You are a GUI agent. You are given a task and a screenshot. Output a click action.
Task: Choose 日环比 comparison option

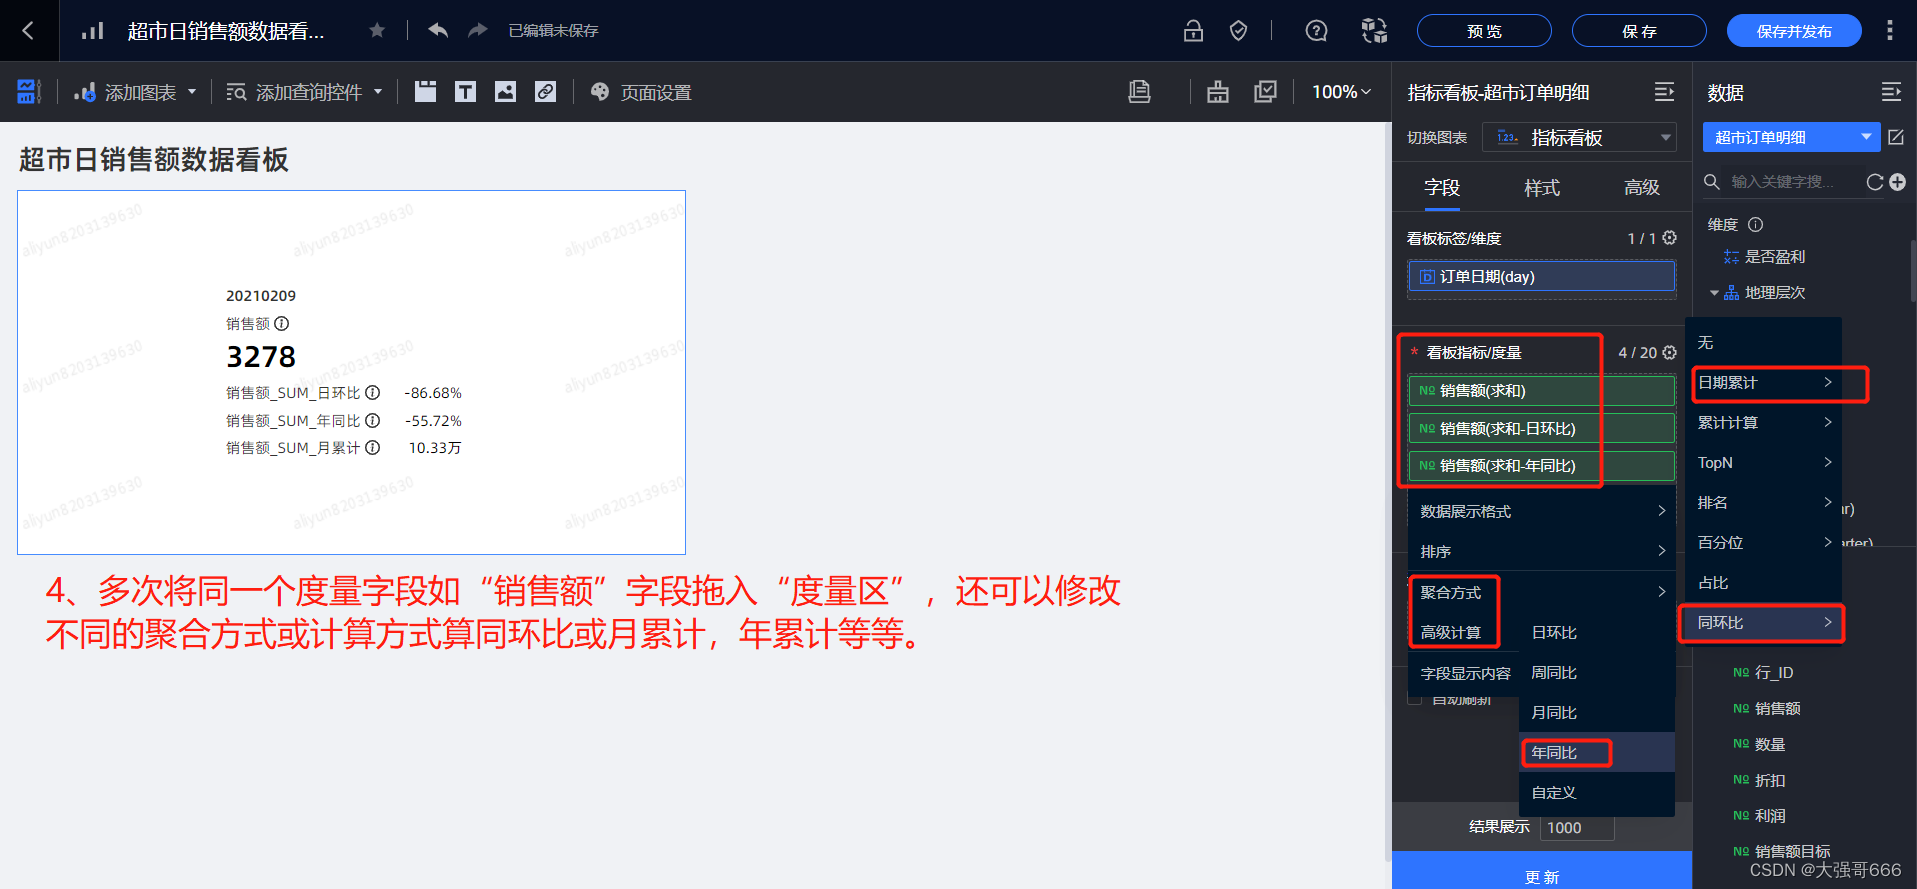click(1597, 632)
